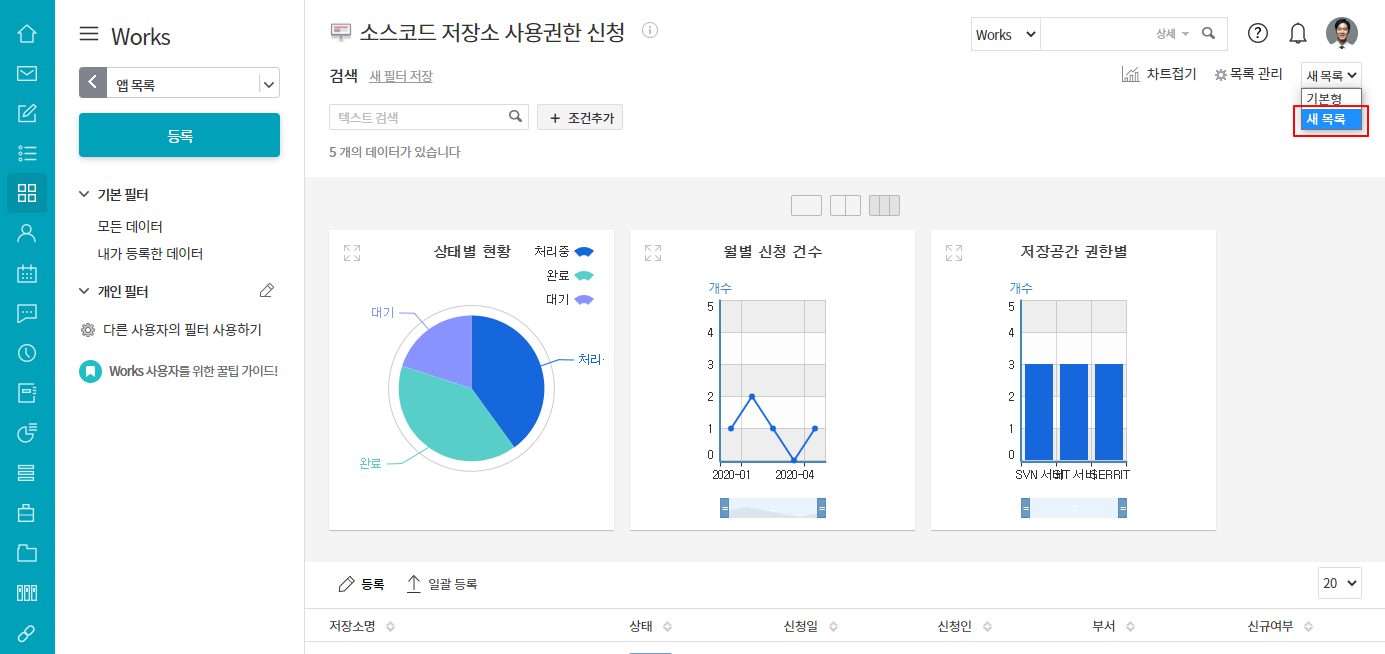Click pencil icon beside 개인 필터
This screenshot has height=654, width=1385.
[266, 291]
